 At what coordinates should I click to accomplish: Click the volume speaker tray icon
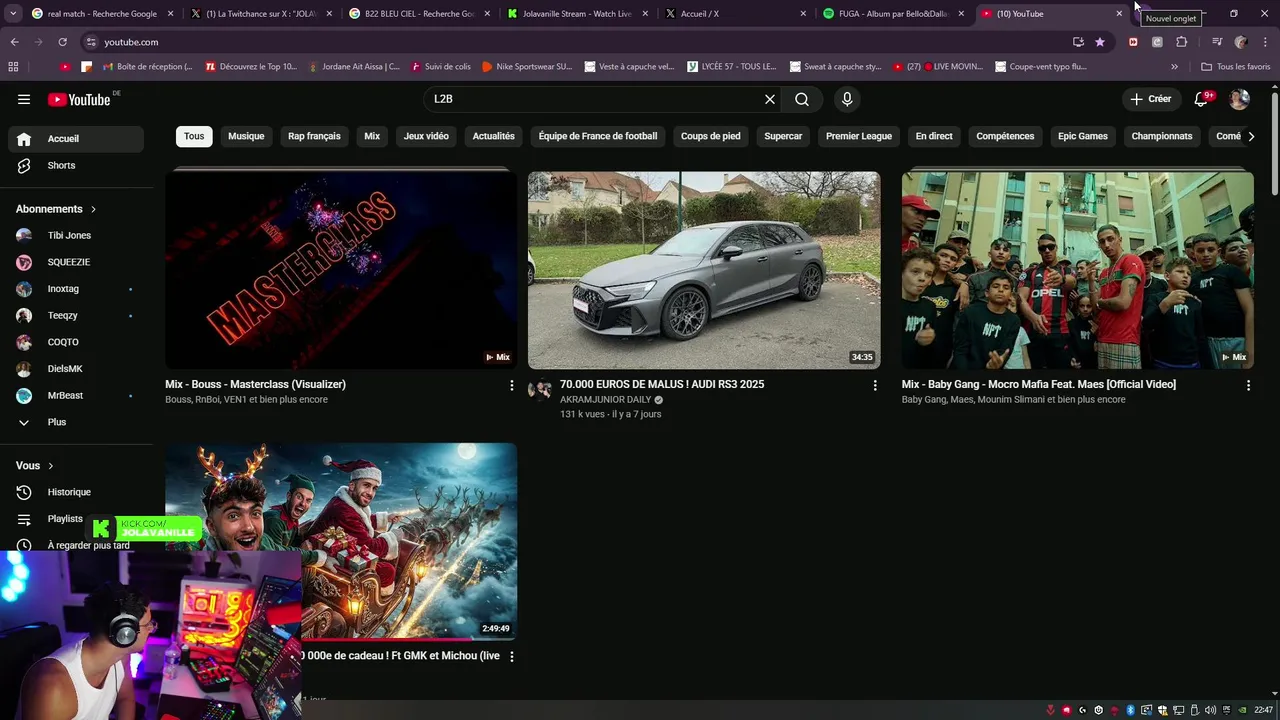coord(1210,710)
